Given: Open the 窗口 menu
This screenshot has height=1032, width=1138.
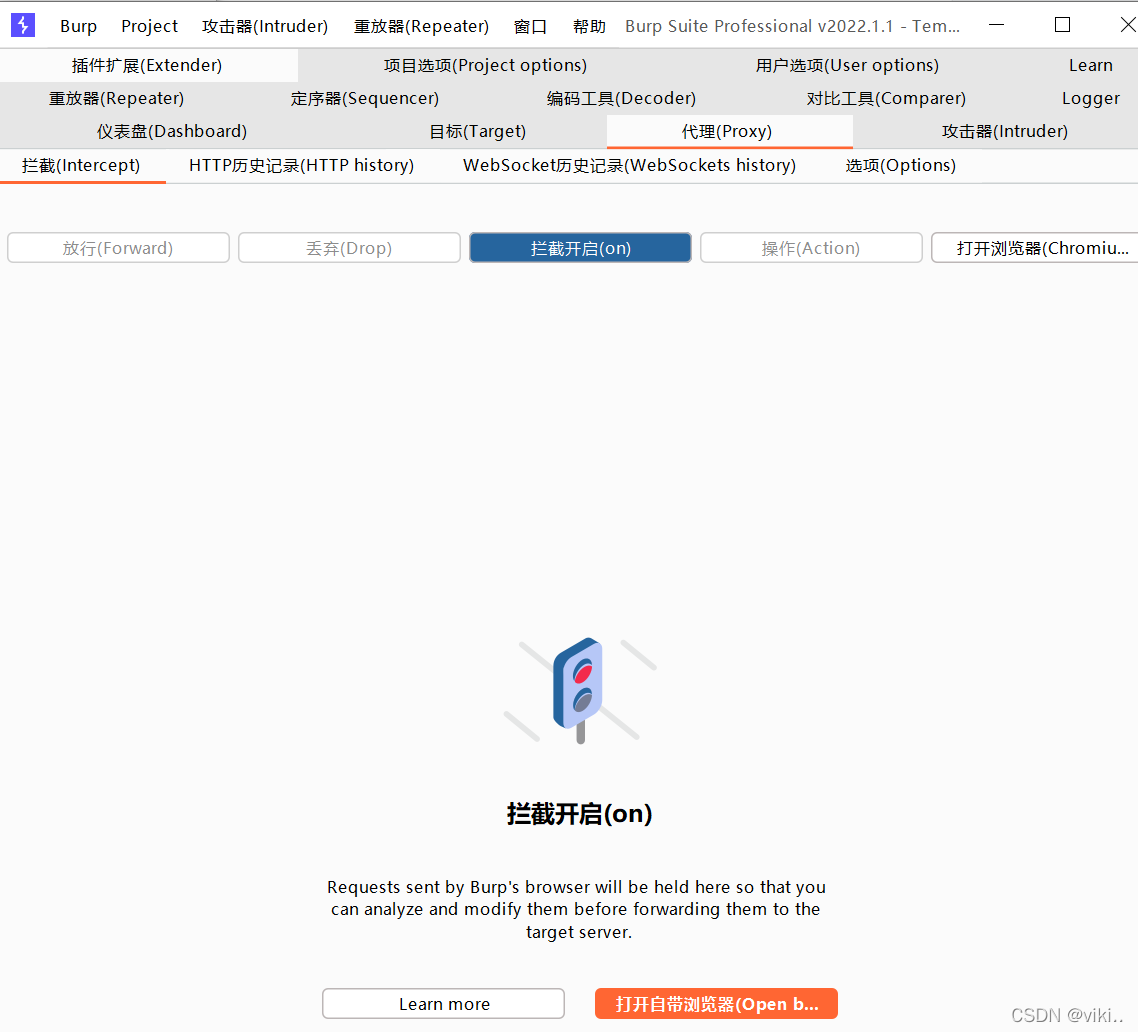Looking at the screenshot, I should [x=530, y=26].
